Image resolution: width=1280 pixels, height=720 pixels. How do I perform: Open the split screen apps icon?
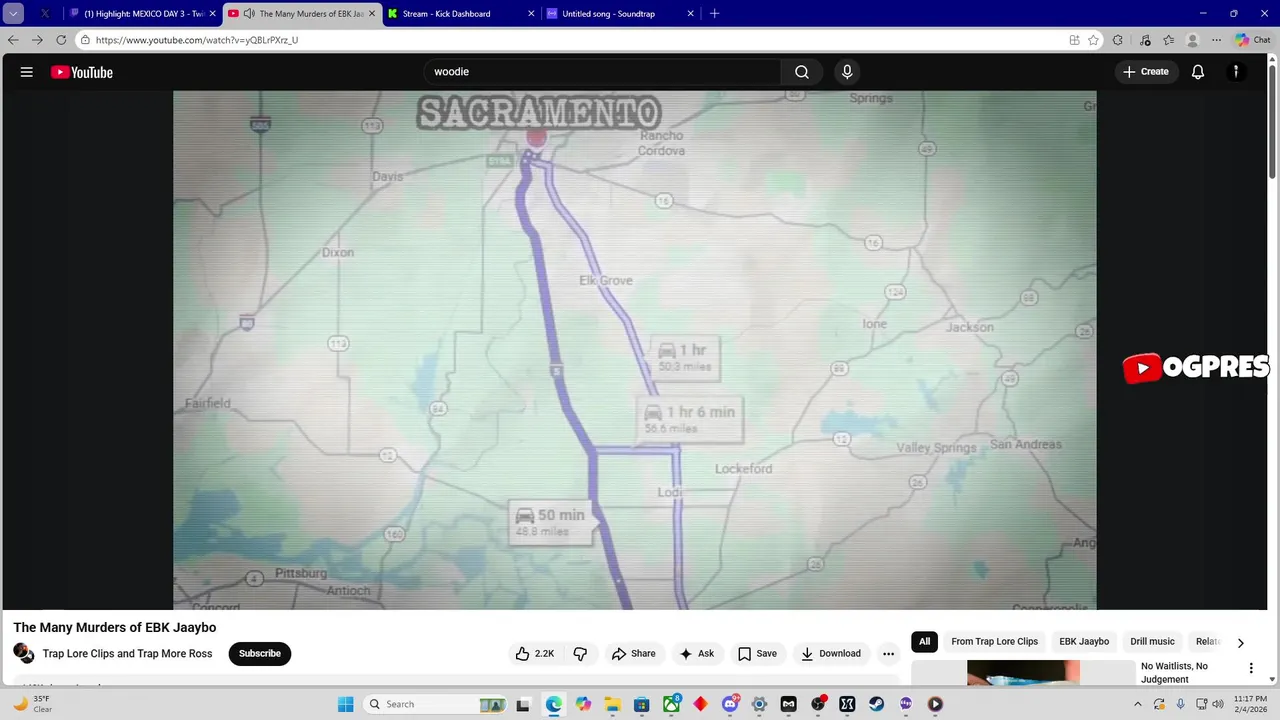point(1074,40)
